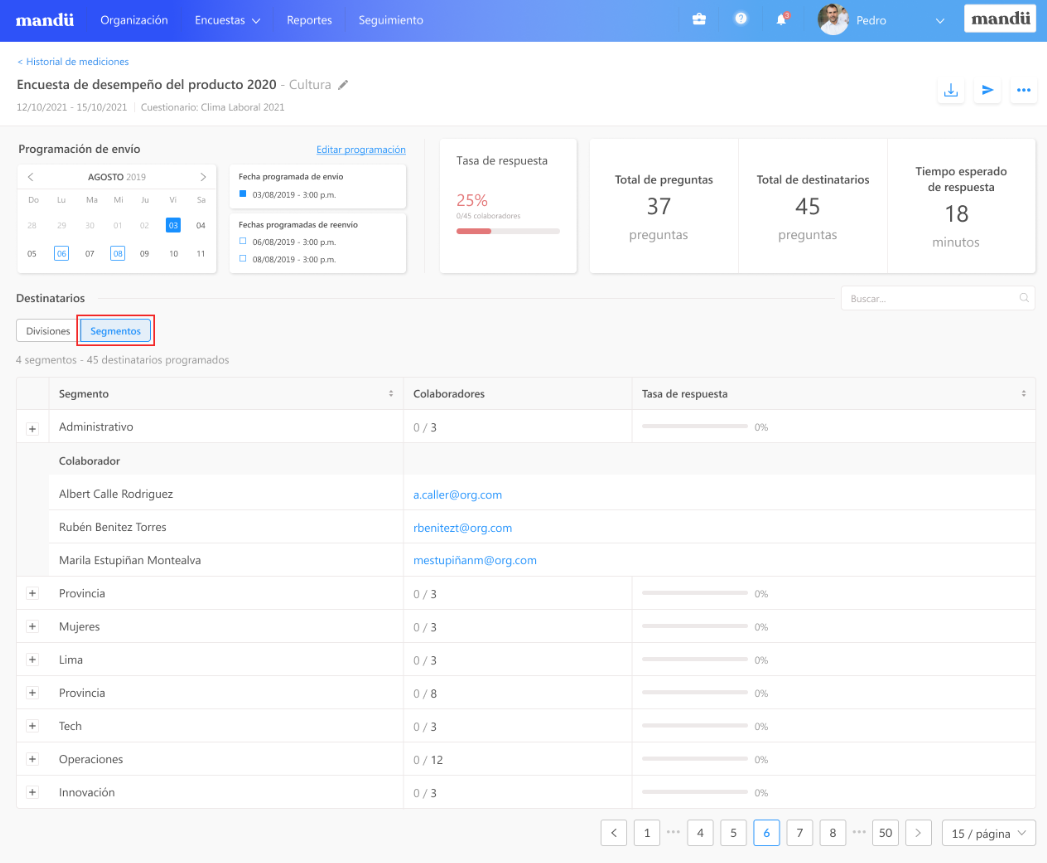Sort by Segmento column arrows
The height and width of the screenshot is (863, 1047).
[391, 393]
